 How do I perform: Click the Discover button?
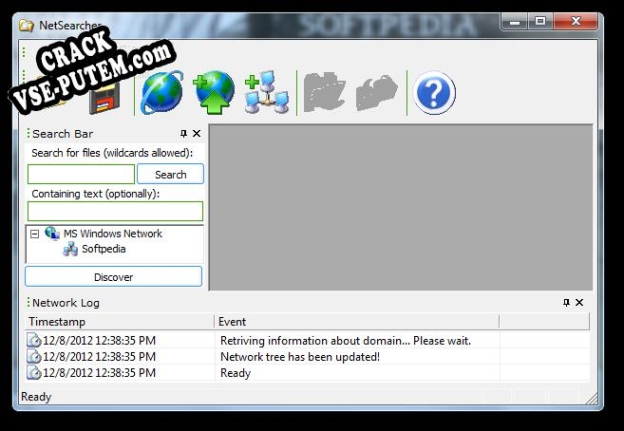[113, 277]
